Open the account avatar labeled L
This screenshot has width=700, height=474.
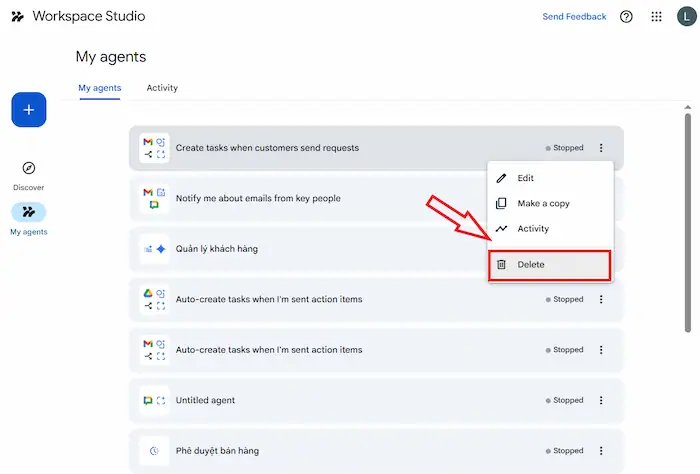pos(684,17)
